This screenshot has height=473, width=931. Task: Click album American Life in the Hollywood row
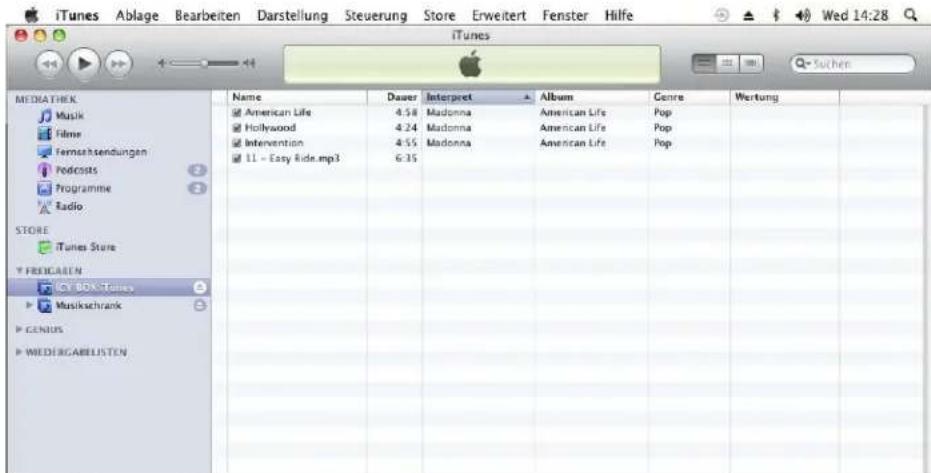tap(573, 128)
